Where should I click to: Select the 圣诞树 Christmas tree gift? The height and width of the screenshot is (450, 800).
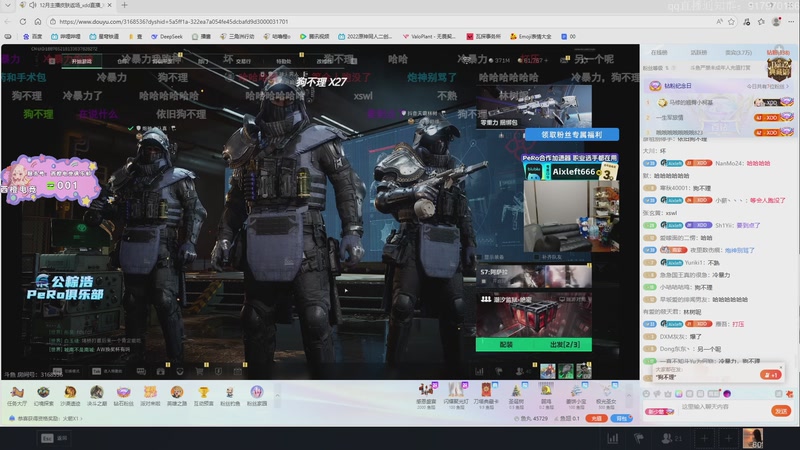pyautogui.click(x=516, y=395)
